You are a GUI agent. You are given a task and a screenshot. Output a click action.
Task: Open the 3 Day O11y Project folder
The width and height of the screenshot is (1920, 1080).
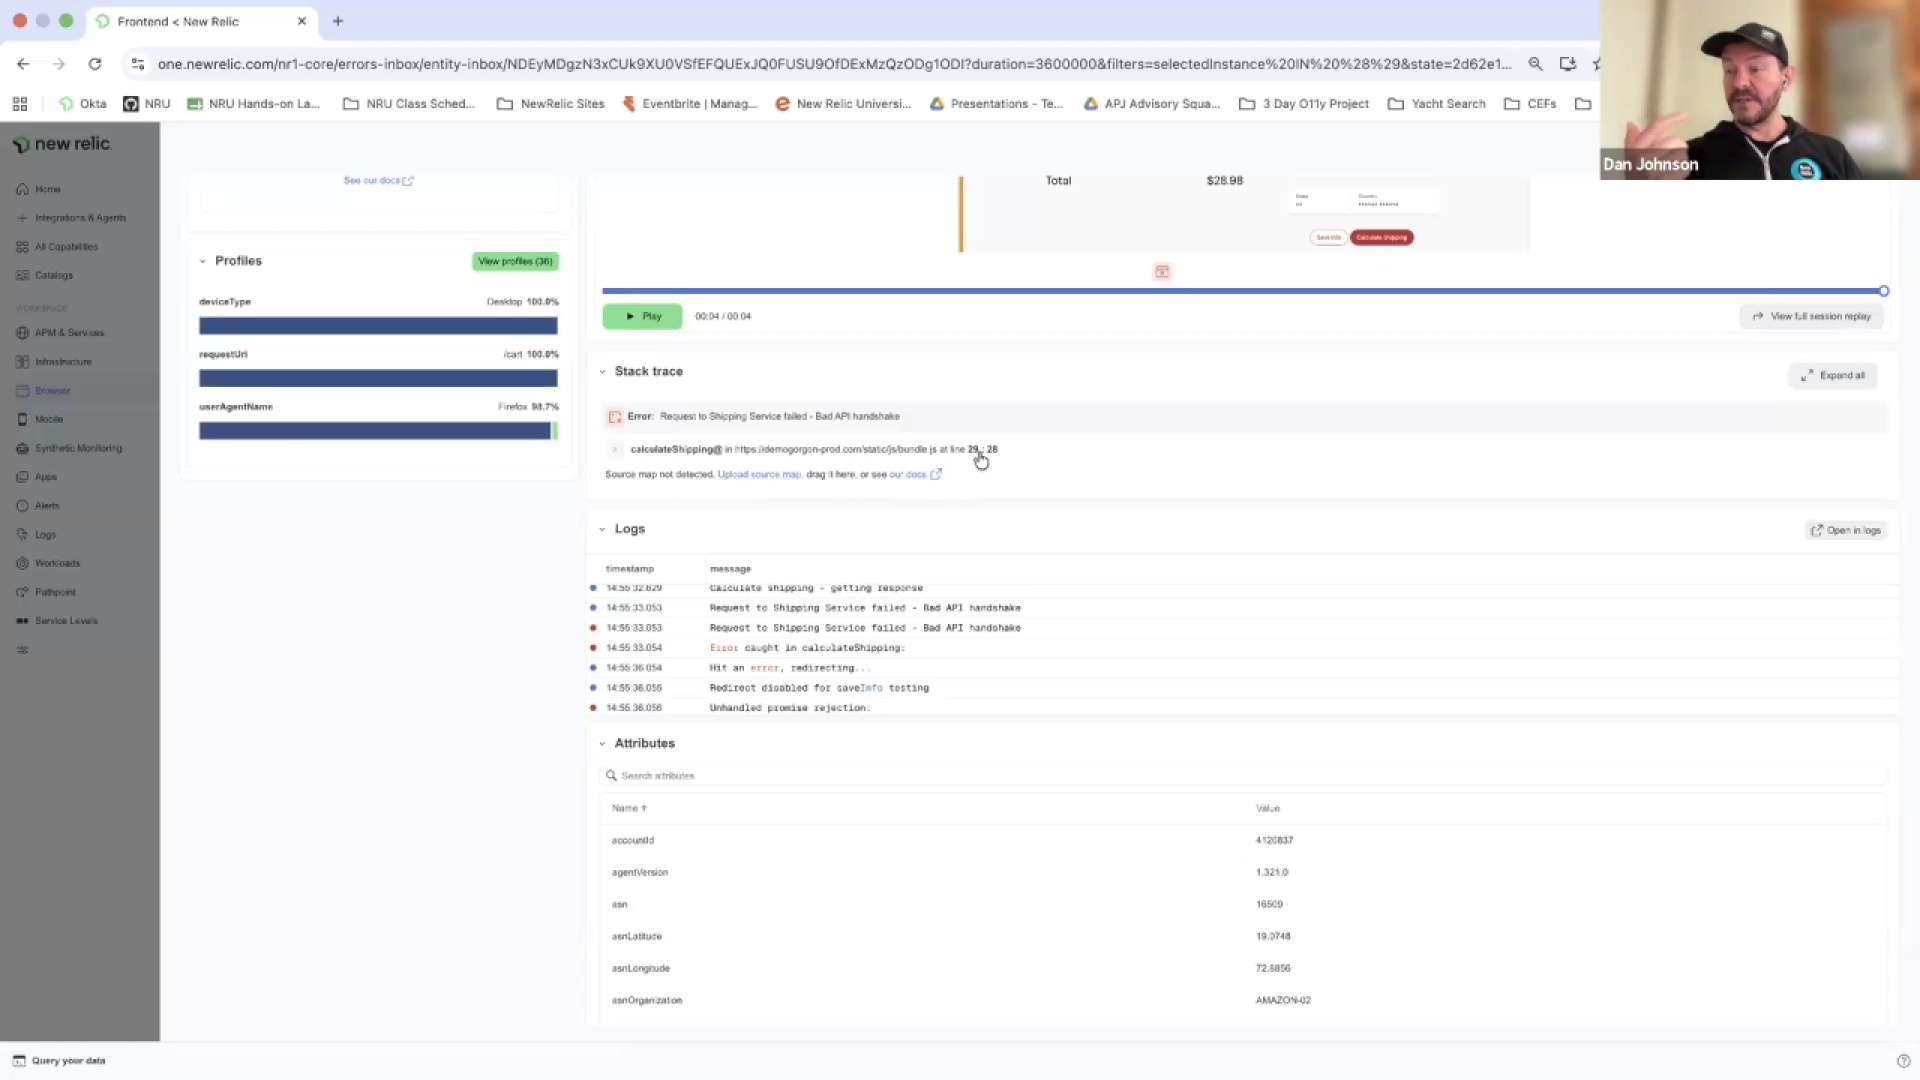click(1304, 104)
